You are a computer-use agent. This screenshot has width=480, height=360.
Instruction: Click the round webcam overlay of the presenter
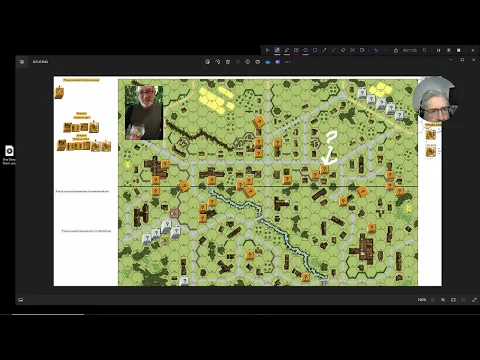434,99
